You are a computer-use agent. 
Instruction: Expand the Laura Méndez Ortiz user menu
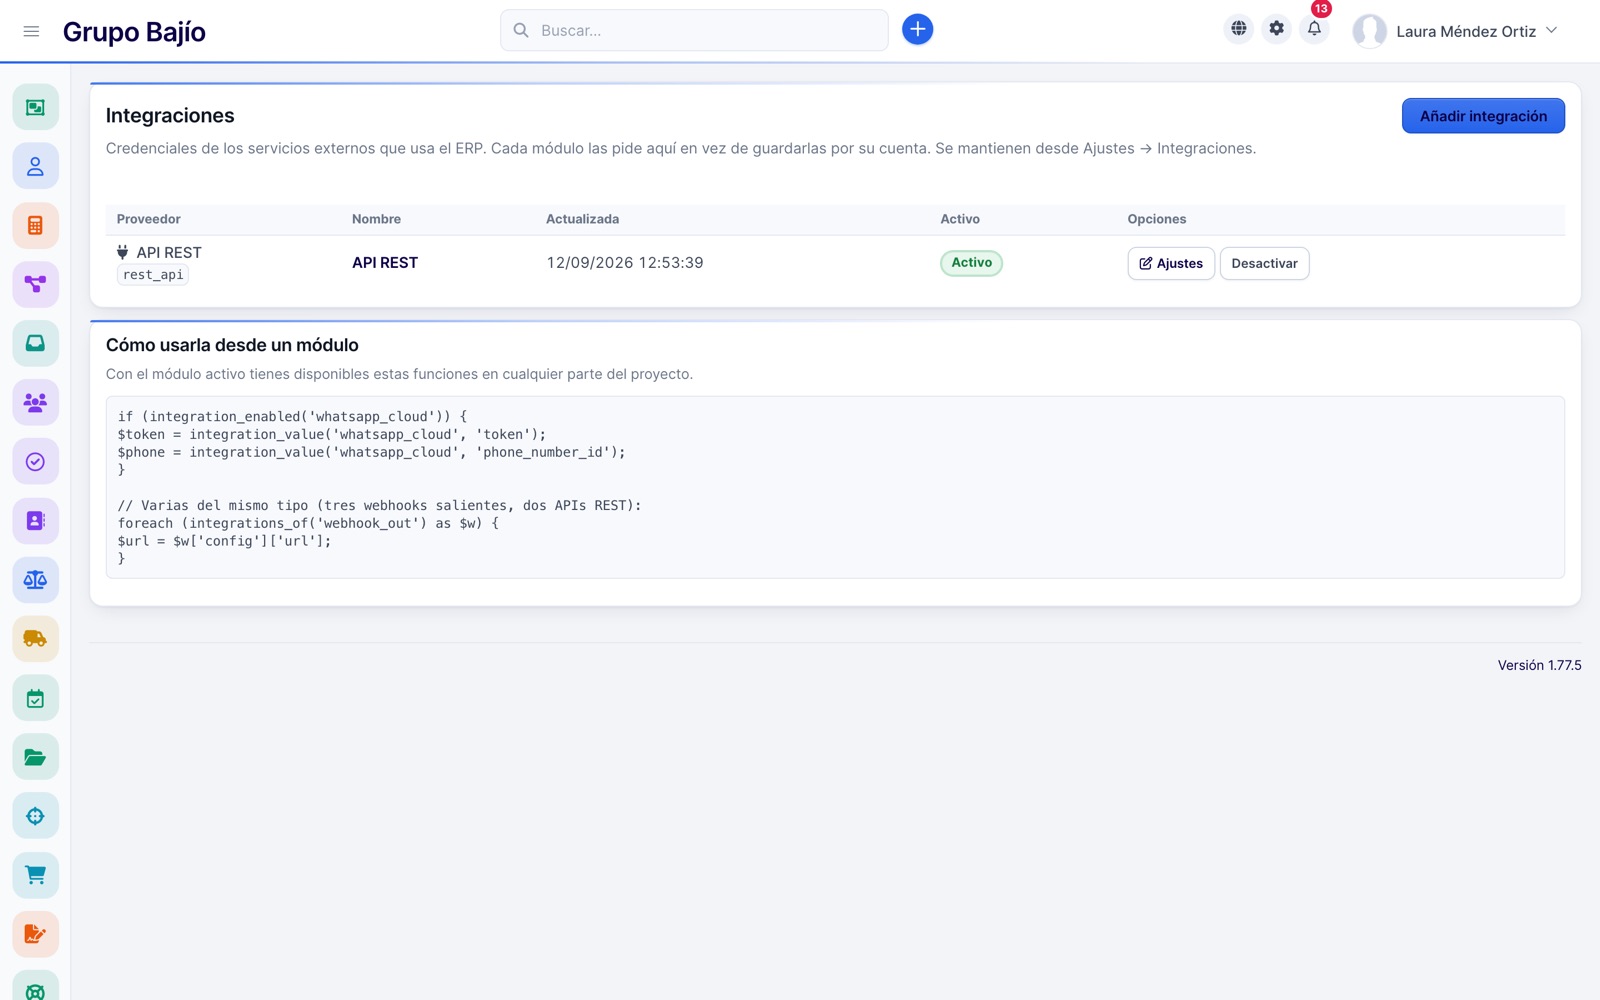coord(1455,31)
